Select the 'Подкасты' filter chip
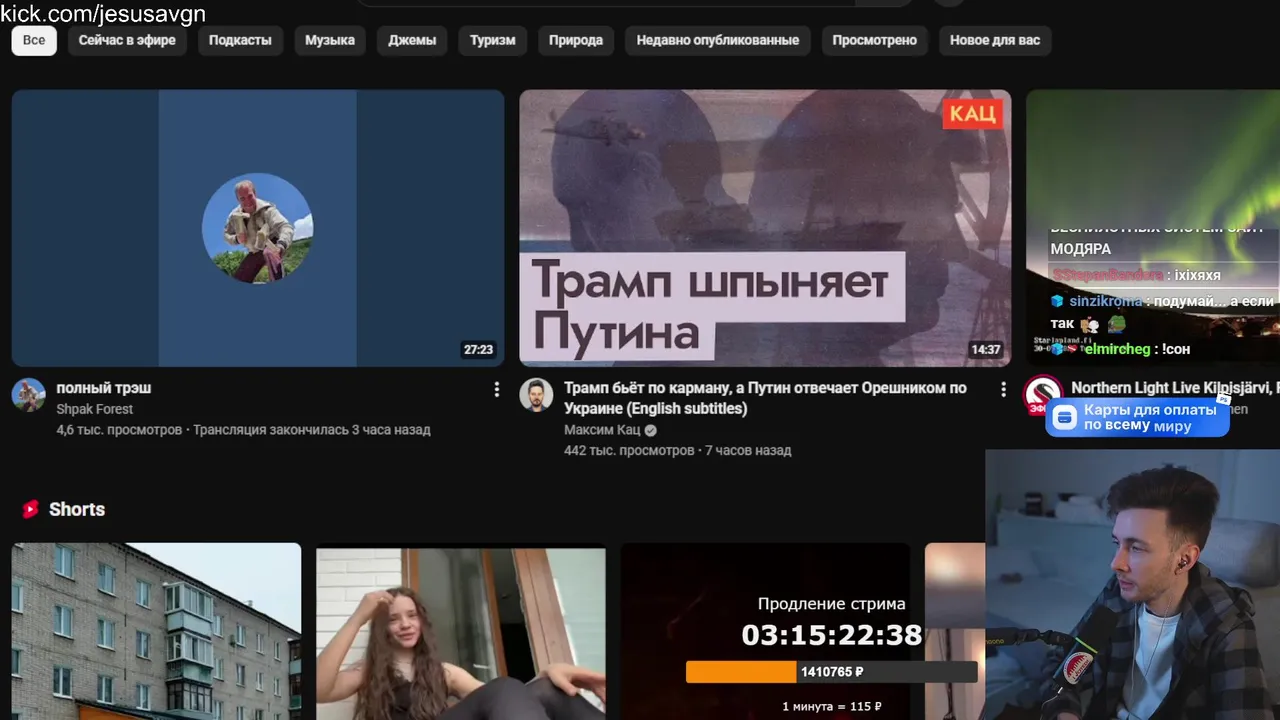Image resolution: width=1280 pixels, height=720 pixels. 240,41
